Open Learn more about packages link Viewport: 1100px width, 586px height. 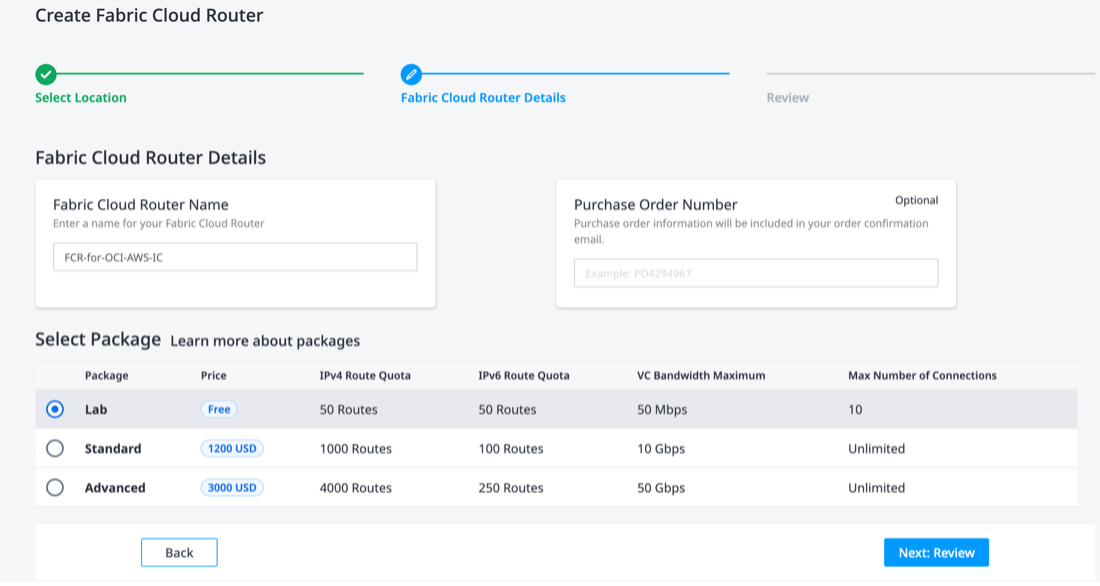click(265, 341)
